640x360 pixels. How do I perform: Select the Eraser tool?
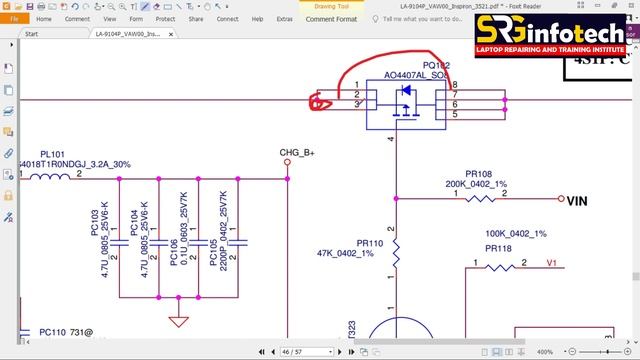point(156,7)
